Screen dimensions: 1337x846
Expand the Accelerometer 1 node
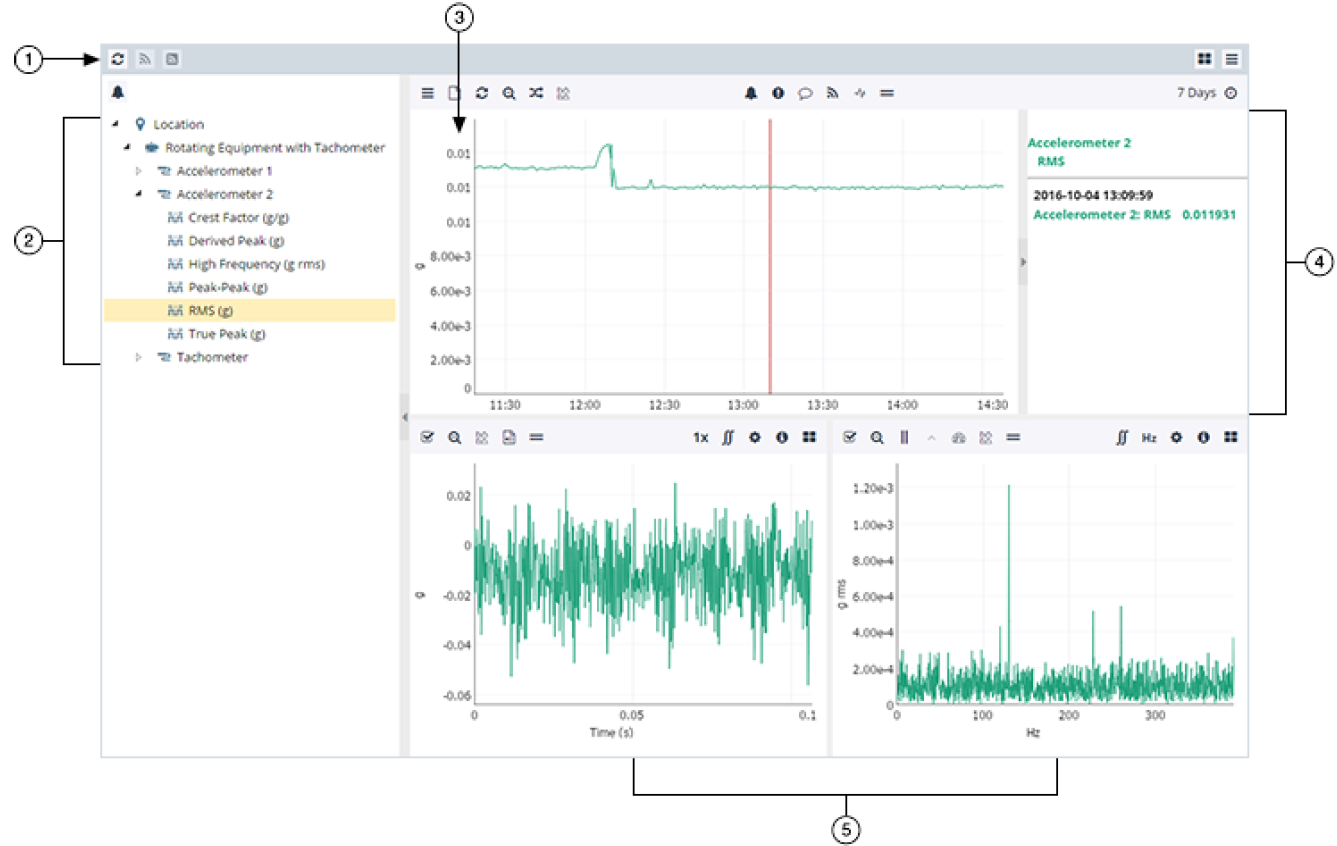tap(139, 171)
